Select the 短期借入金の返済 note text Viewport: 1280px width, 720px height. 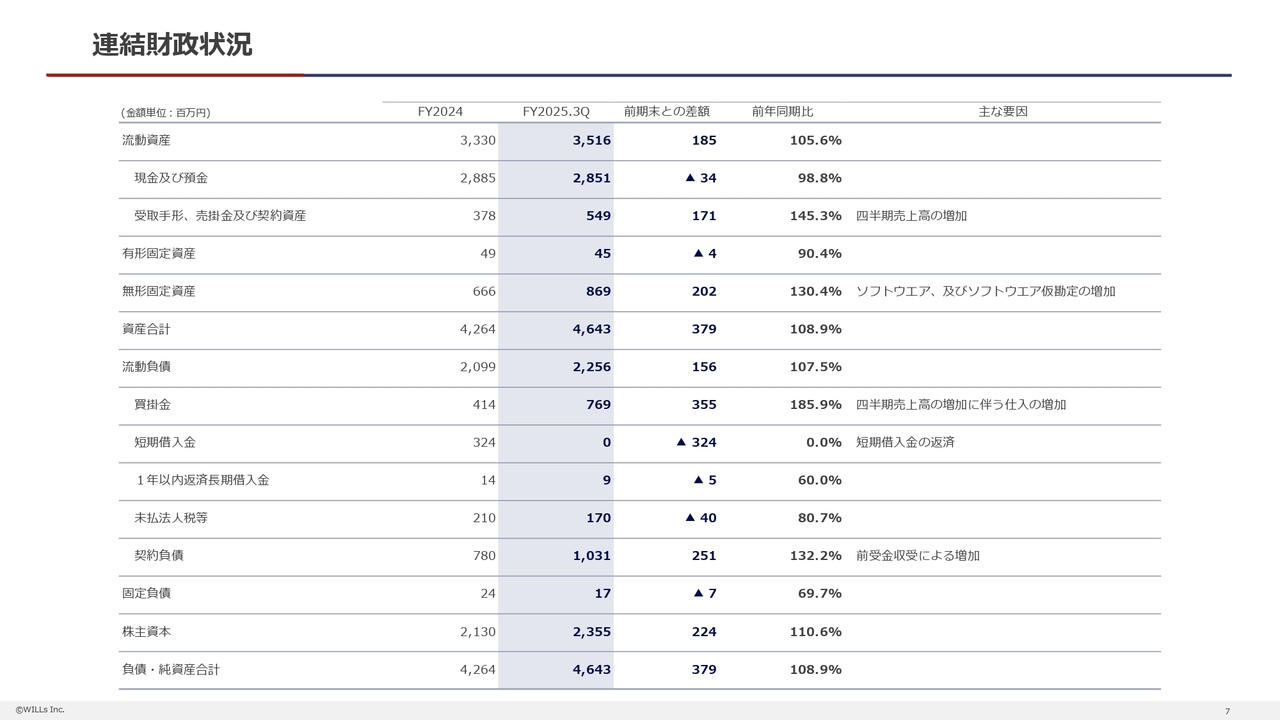pos(905,442)
